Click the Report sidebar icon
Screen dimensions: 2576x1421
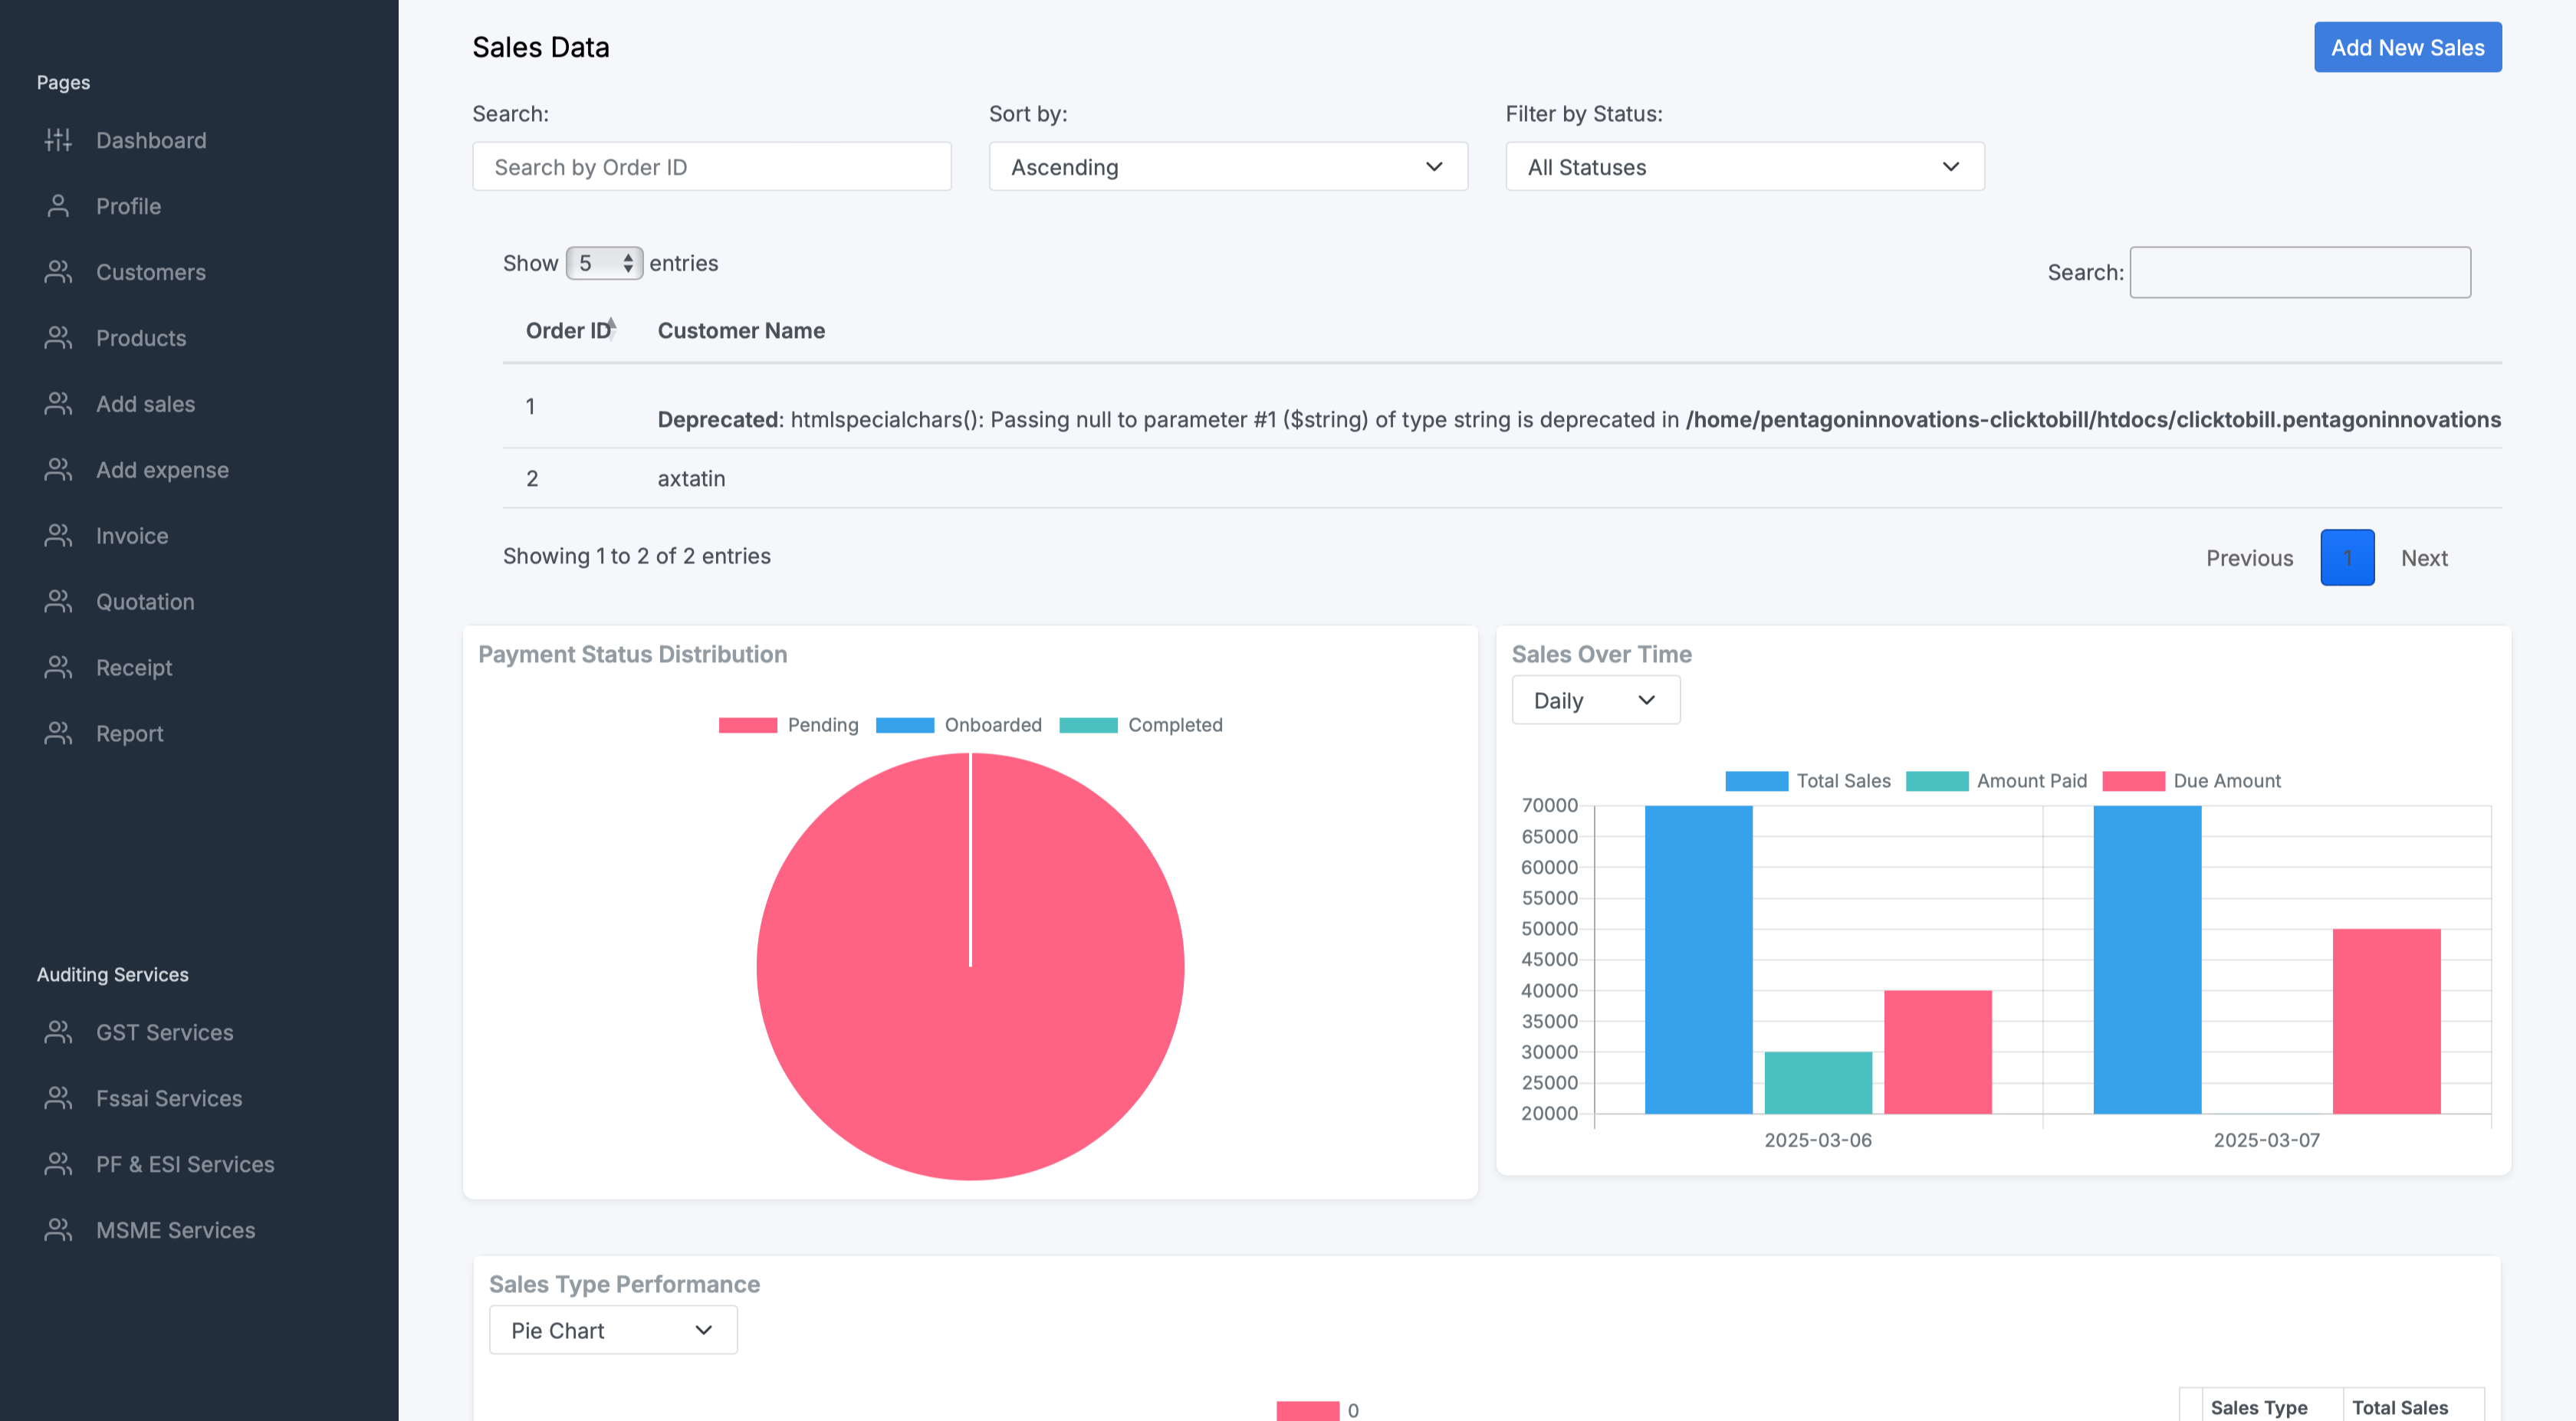pyautogui.click(x=58, y=734)
